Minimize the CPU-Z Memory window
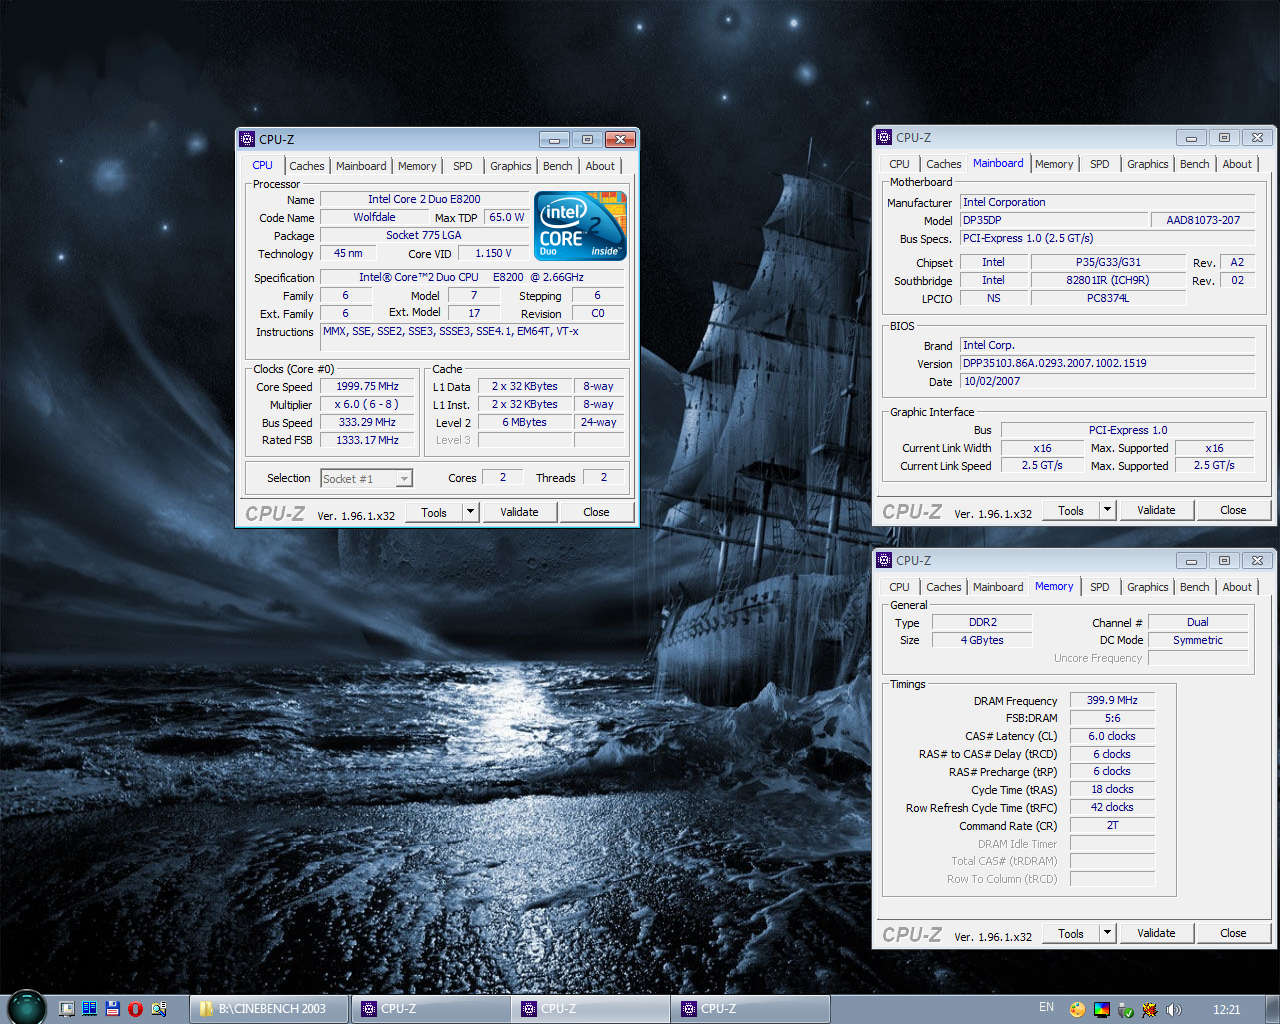 (1191, 561)
